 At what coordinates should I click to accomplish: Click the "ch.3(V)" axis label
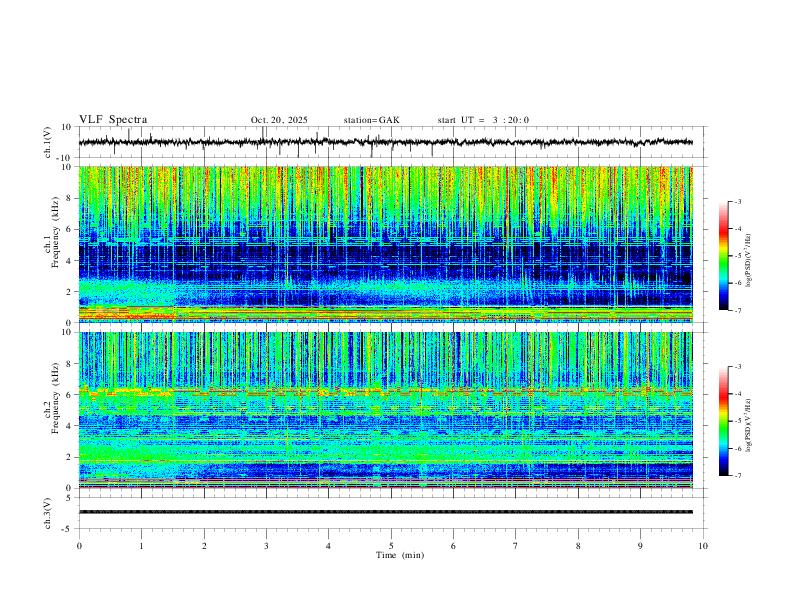click(48, 513)
